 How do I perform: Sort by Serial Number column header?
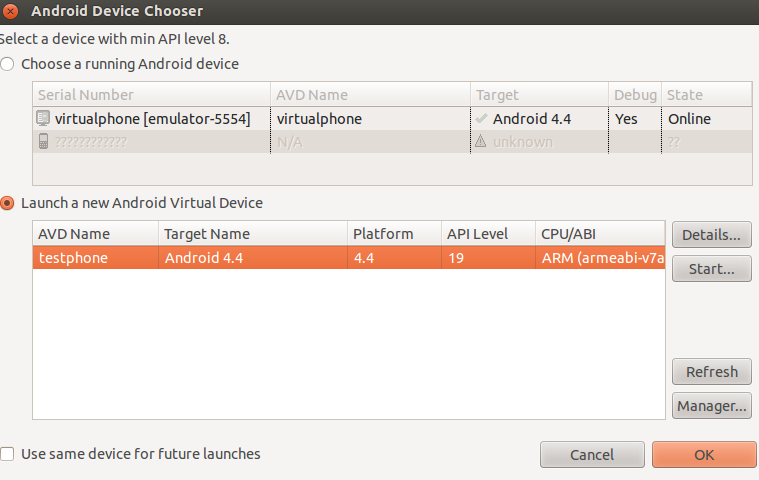pyautogui.click(x=85, y=95)
